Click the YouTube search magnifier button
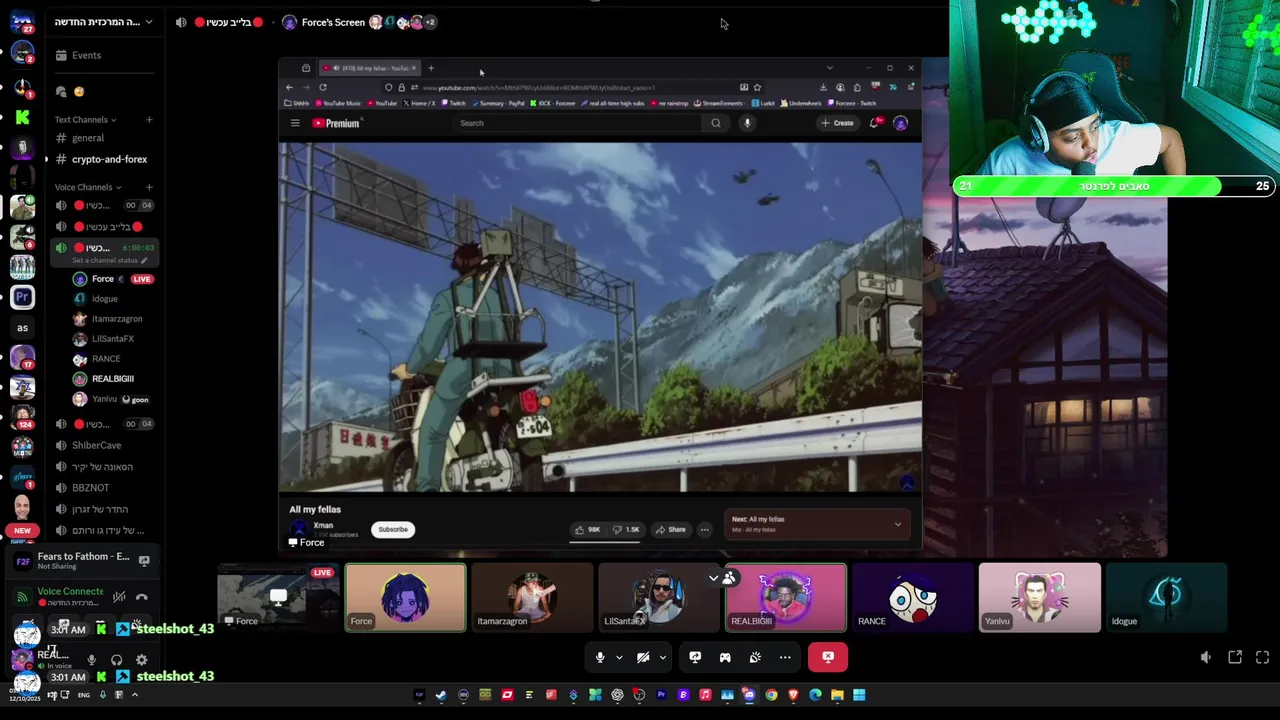This screenshot has width=1280, height=720. click(716, 123)
